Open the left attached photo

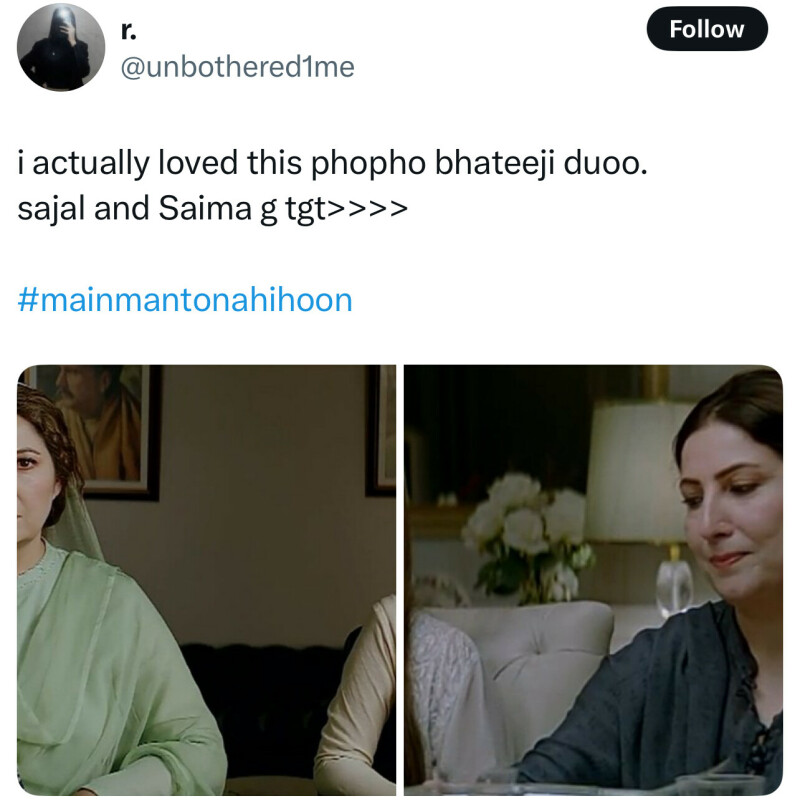pyautogui.click(x=206, y=580)
